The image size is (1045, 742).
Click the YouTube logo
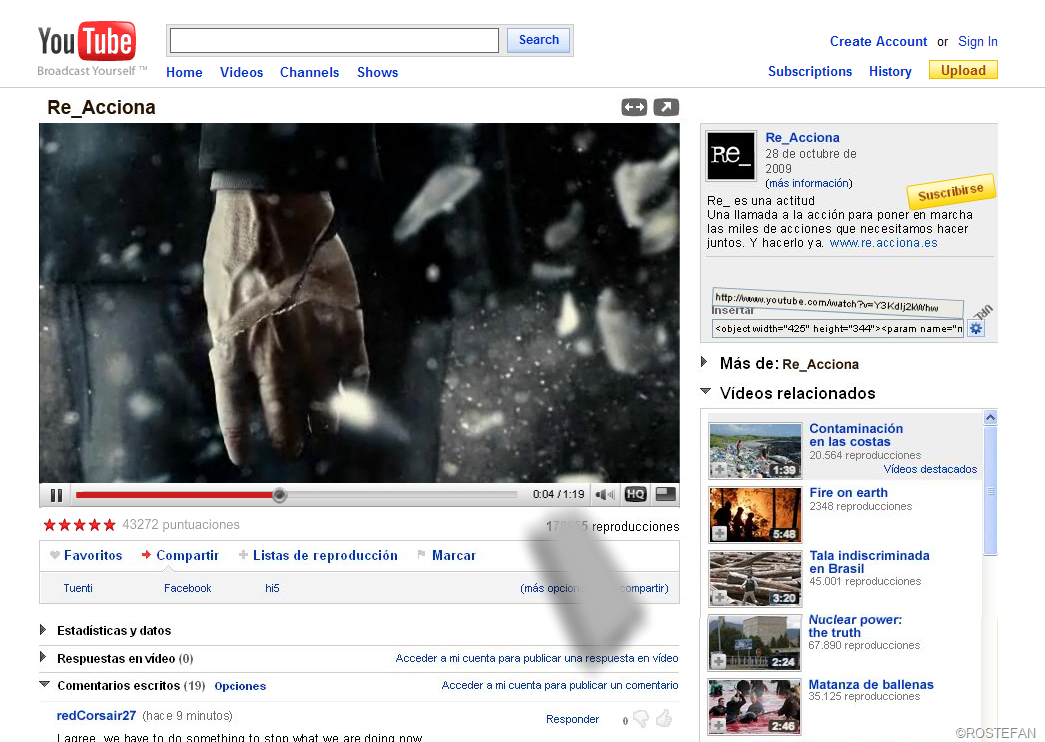(87, 42)
